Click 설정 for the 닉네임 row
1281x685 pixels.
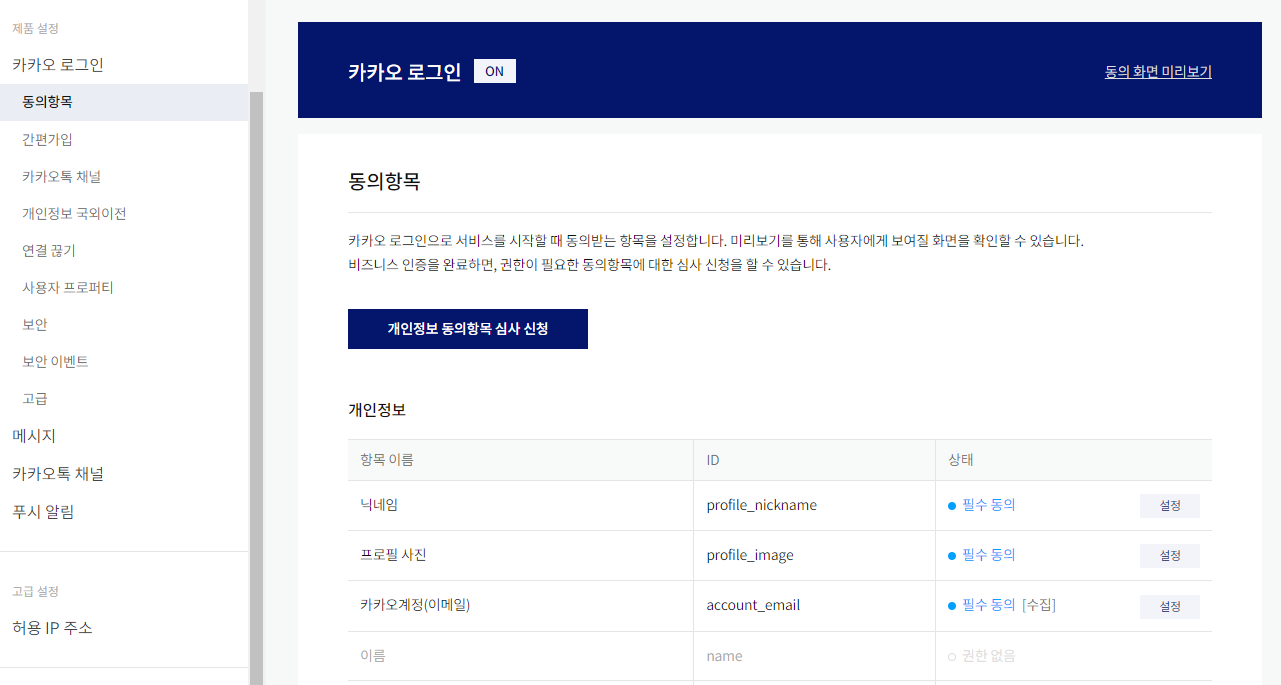[1170, 506]
